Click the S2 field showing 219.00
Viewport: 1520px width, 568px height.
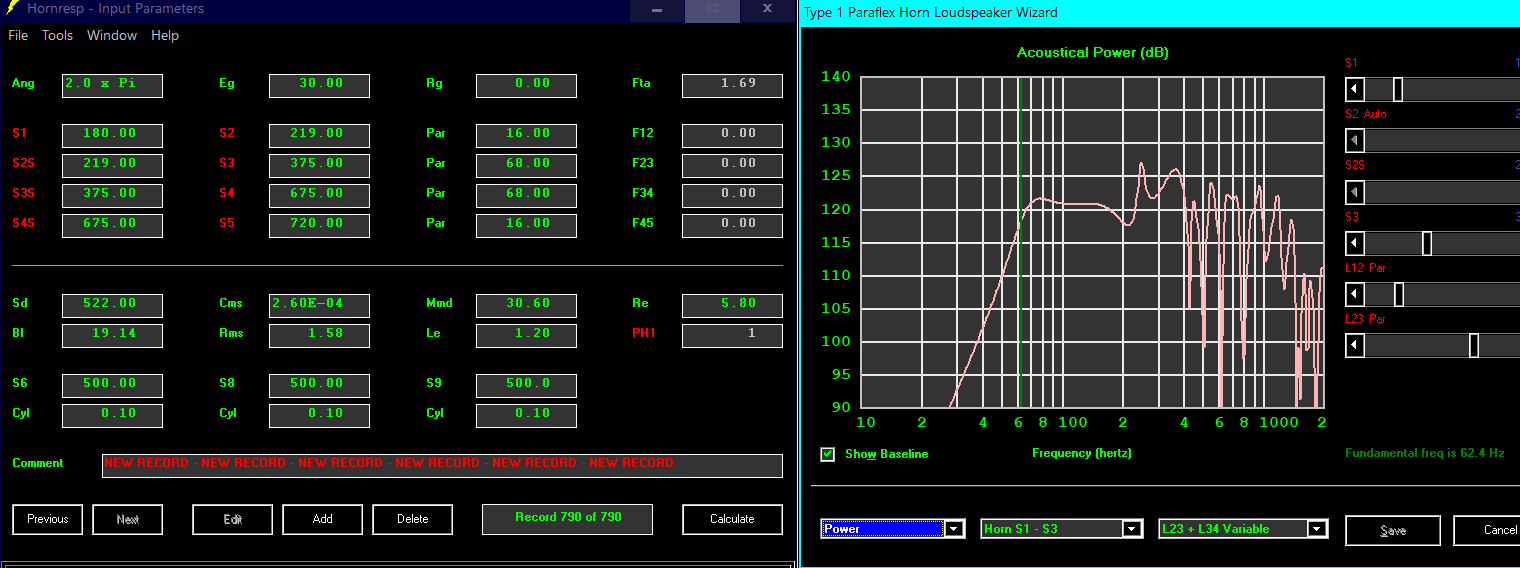click(x=319, y=135)
